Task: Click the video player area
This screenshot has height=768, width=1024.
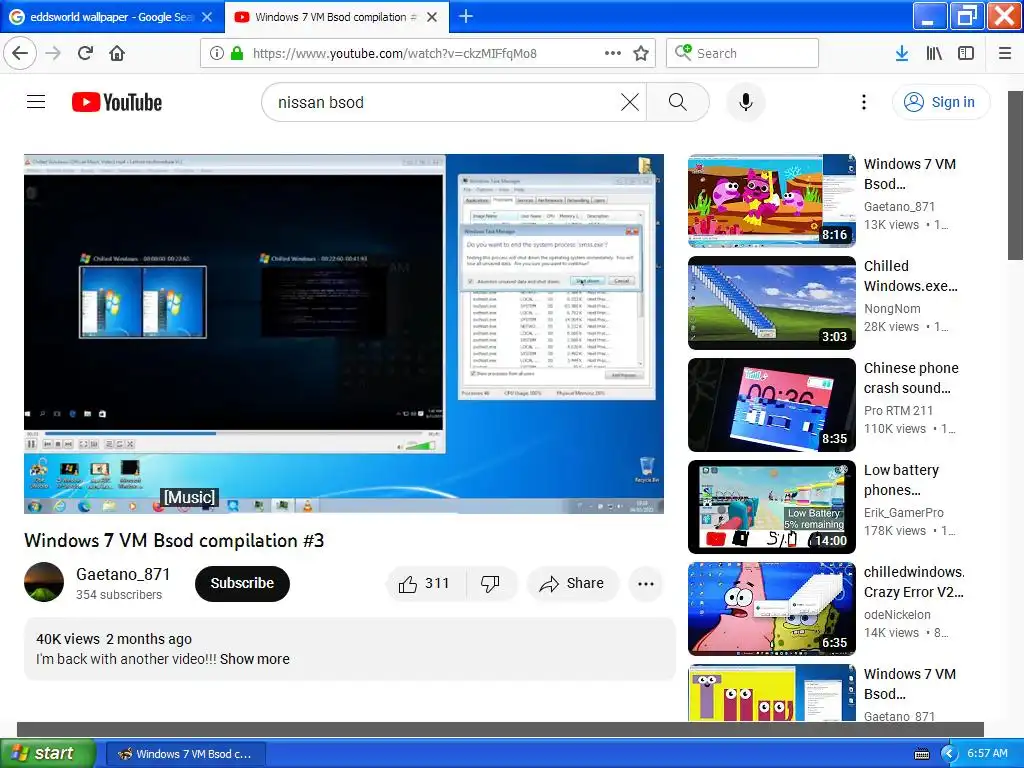Action: coord(344,334)
